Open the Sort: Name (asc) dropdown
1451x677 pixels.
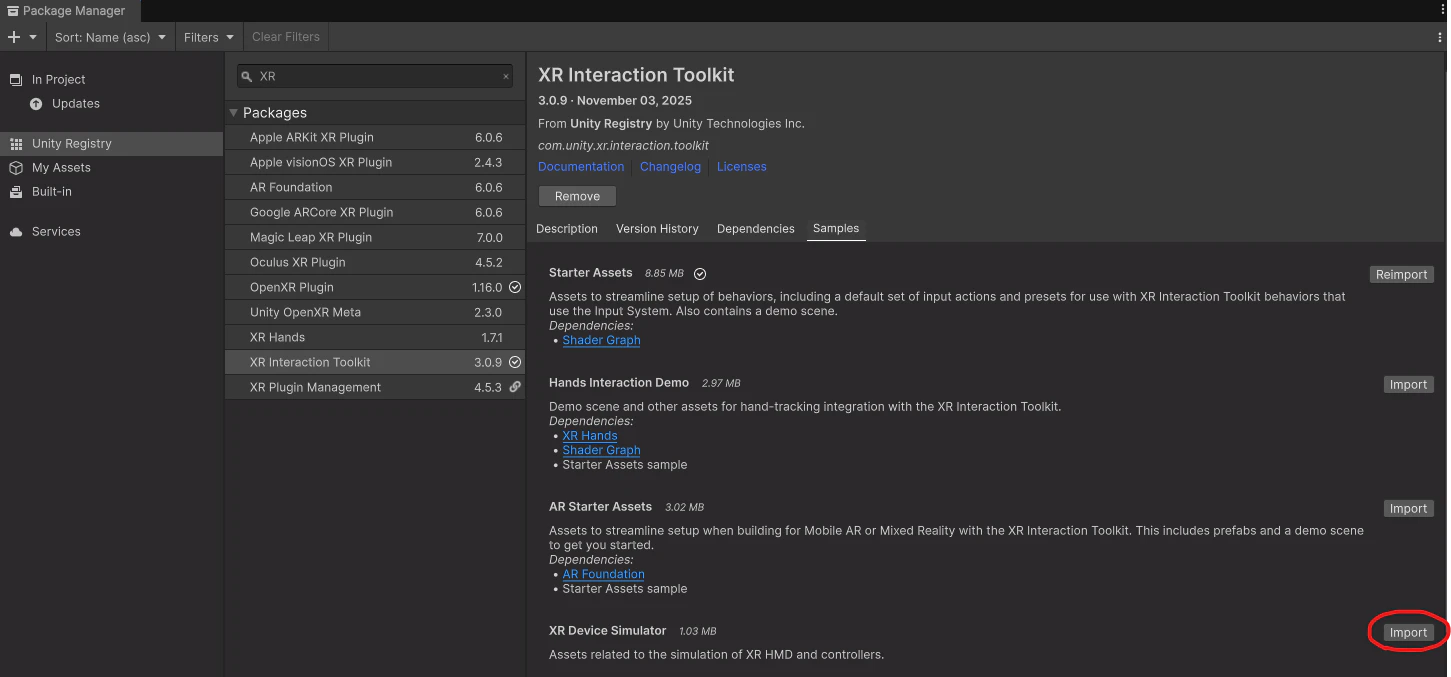click(110, 37)
